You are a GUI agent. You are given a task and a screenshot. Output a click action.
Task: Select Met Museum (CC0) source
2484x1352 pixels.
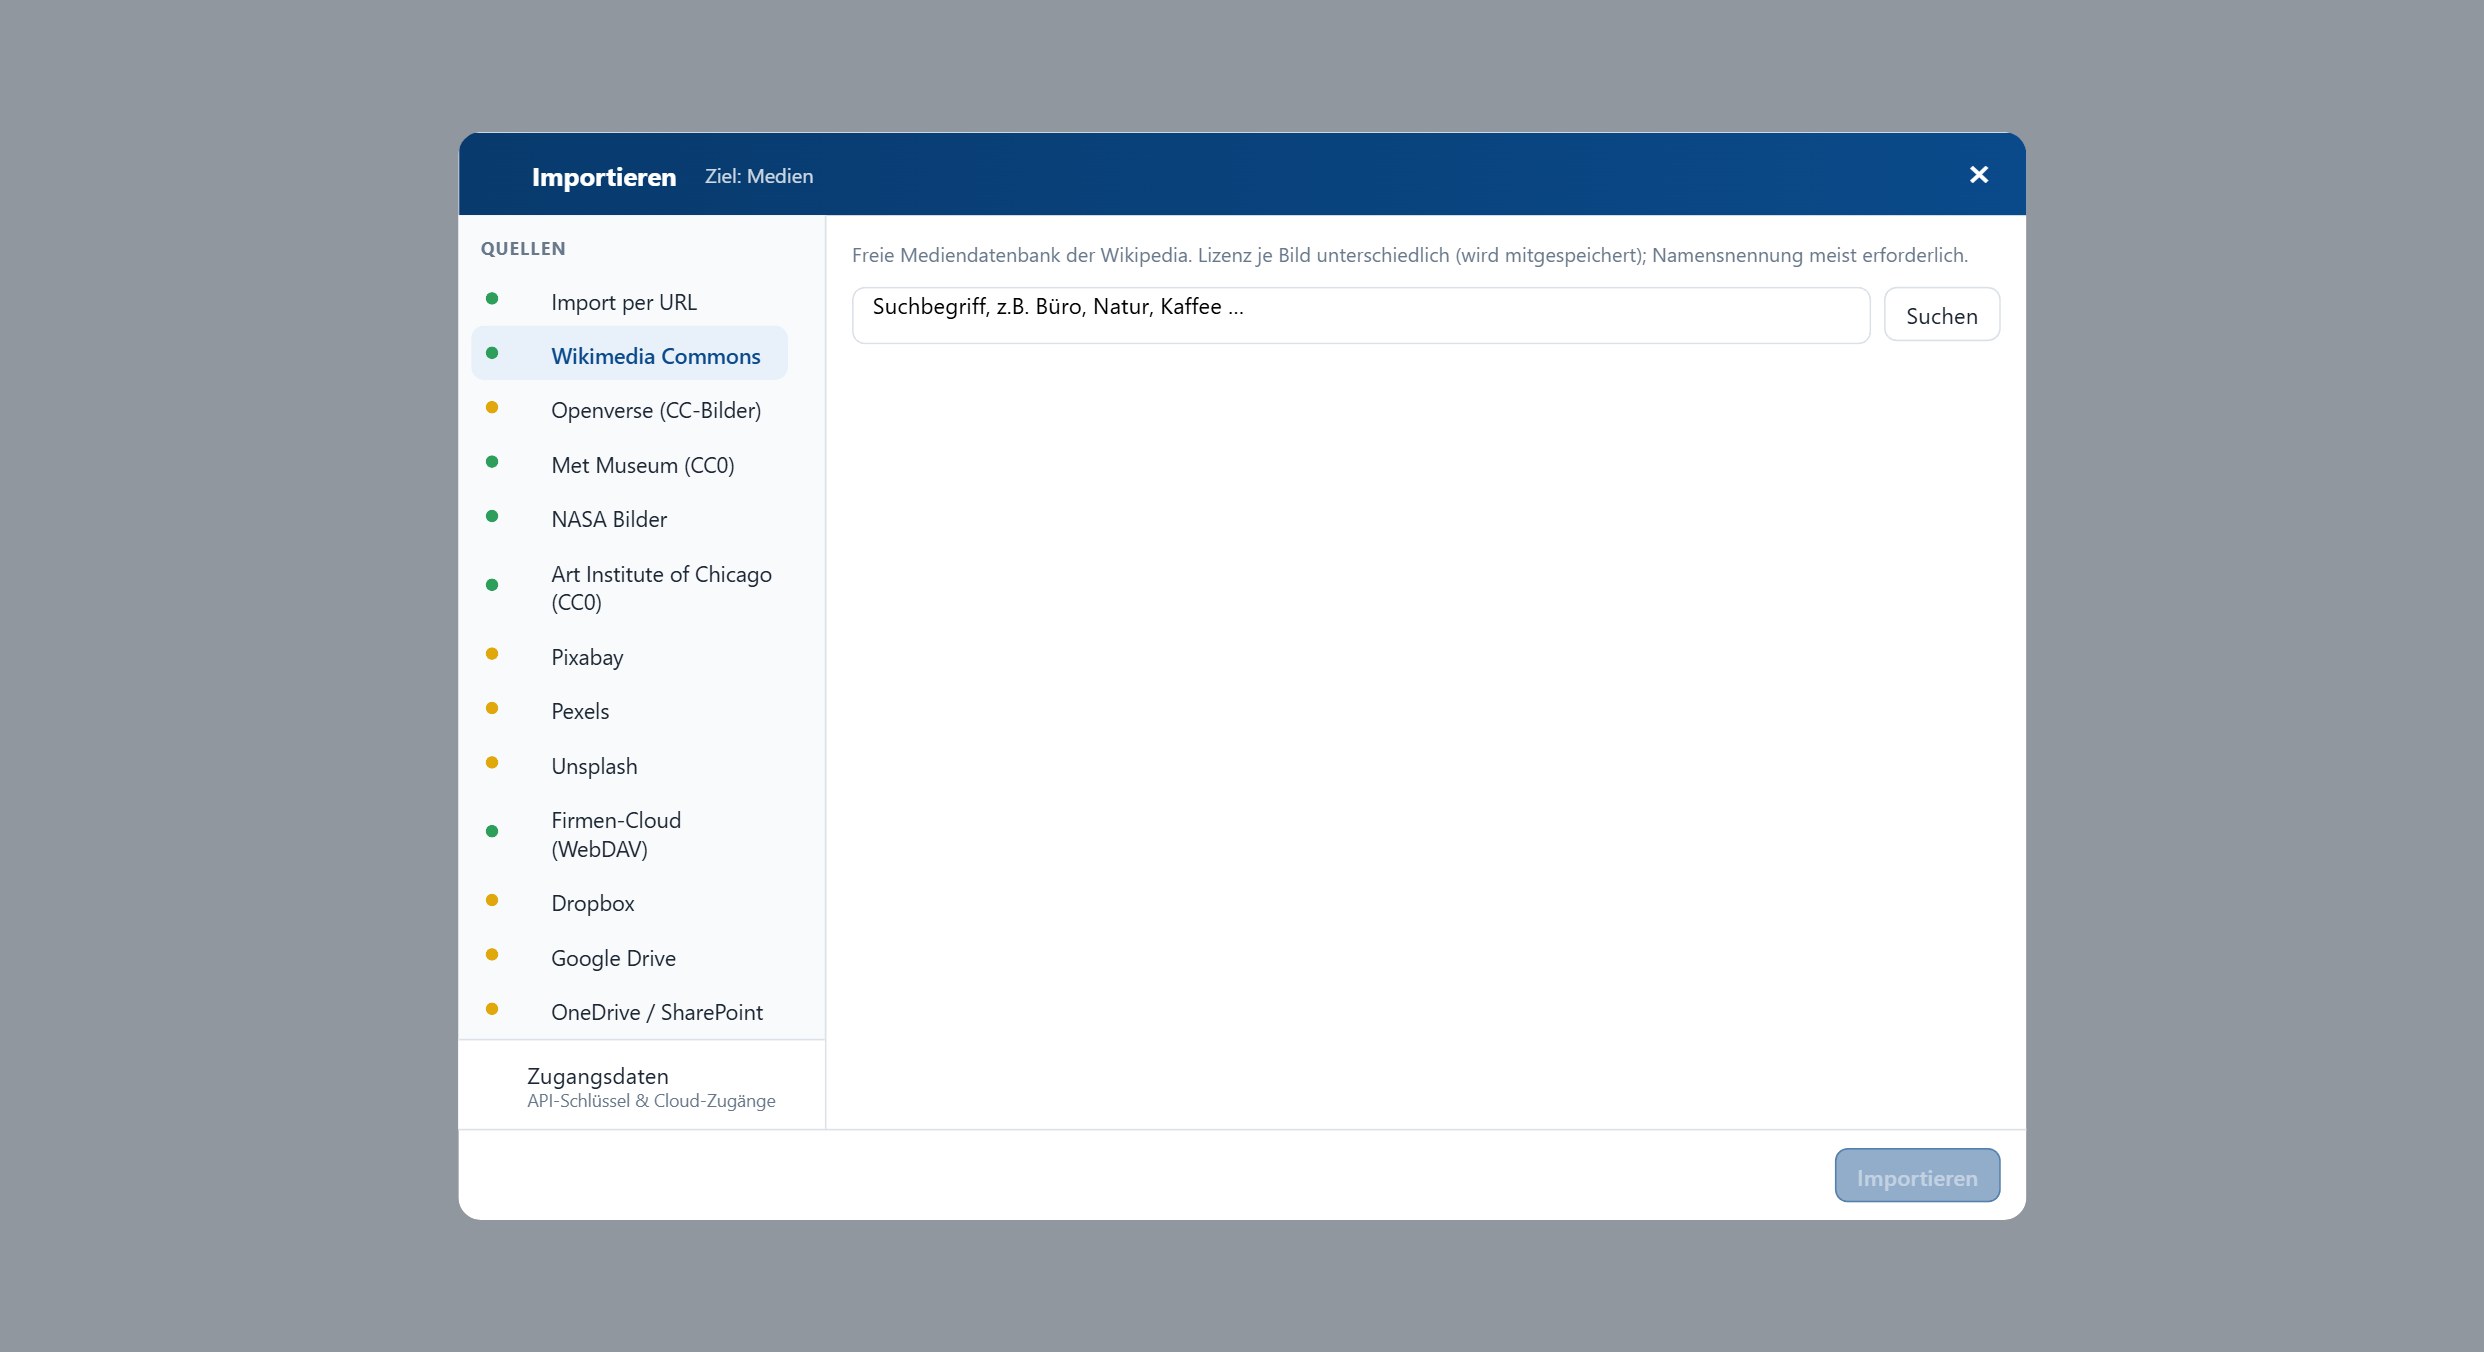click(x=629, y=465)
